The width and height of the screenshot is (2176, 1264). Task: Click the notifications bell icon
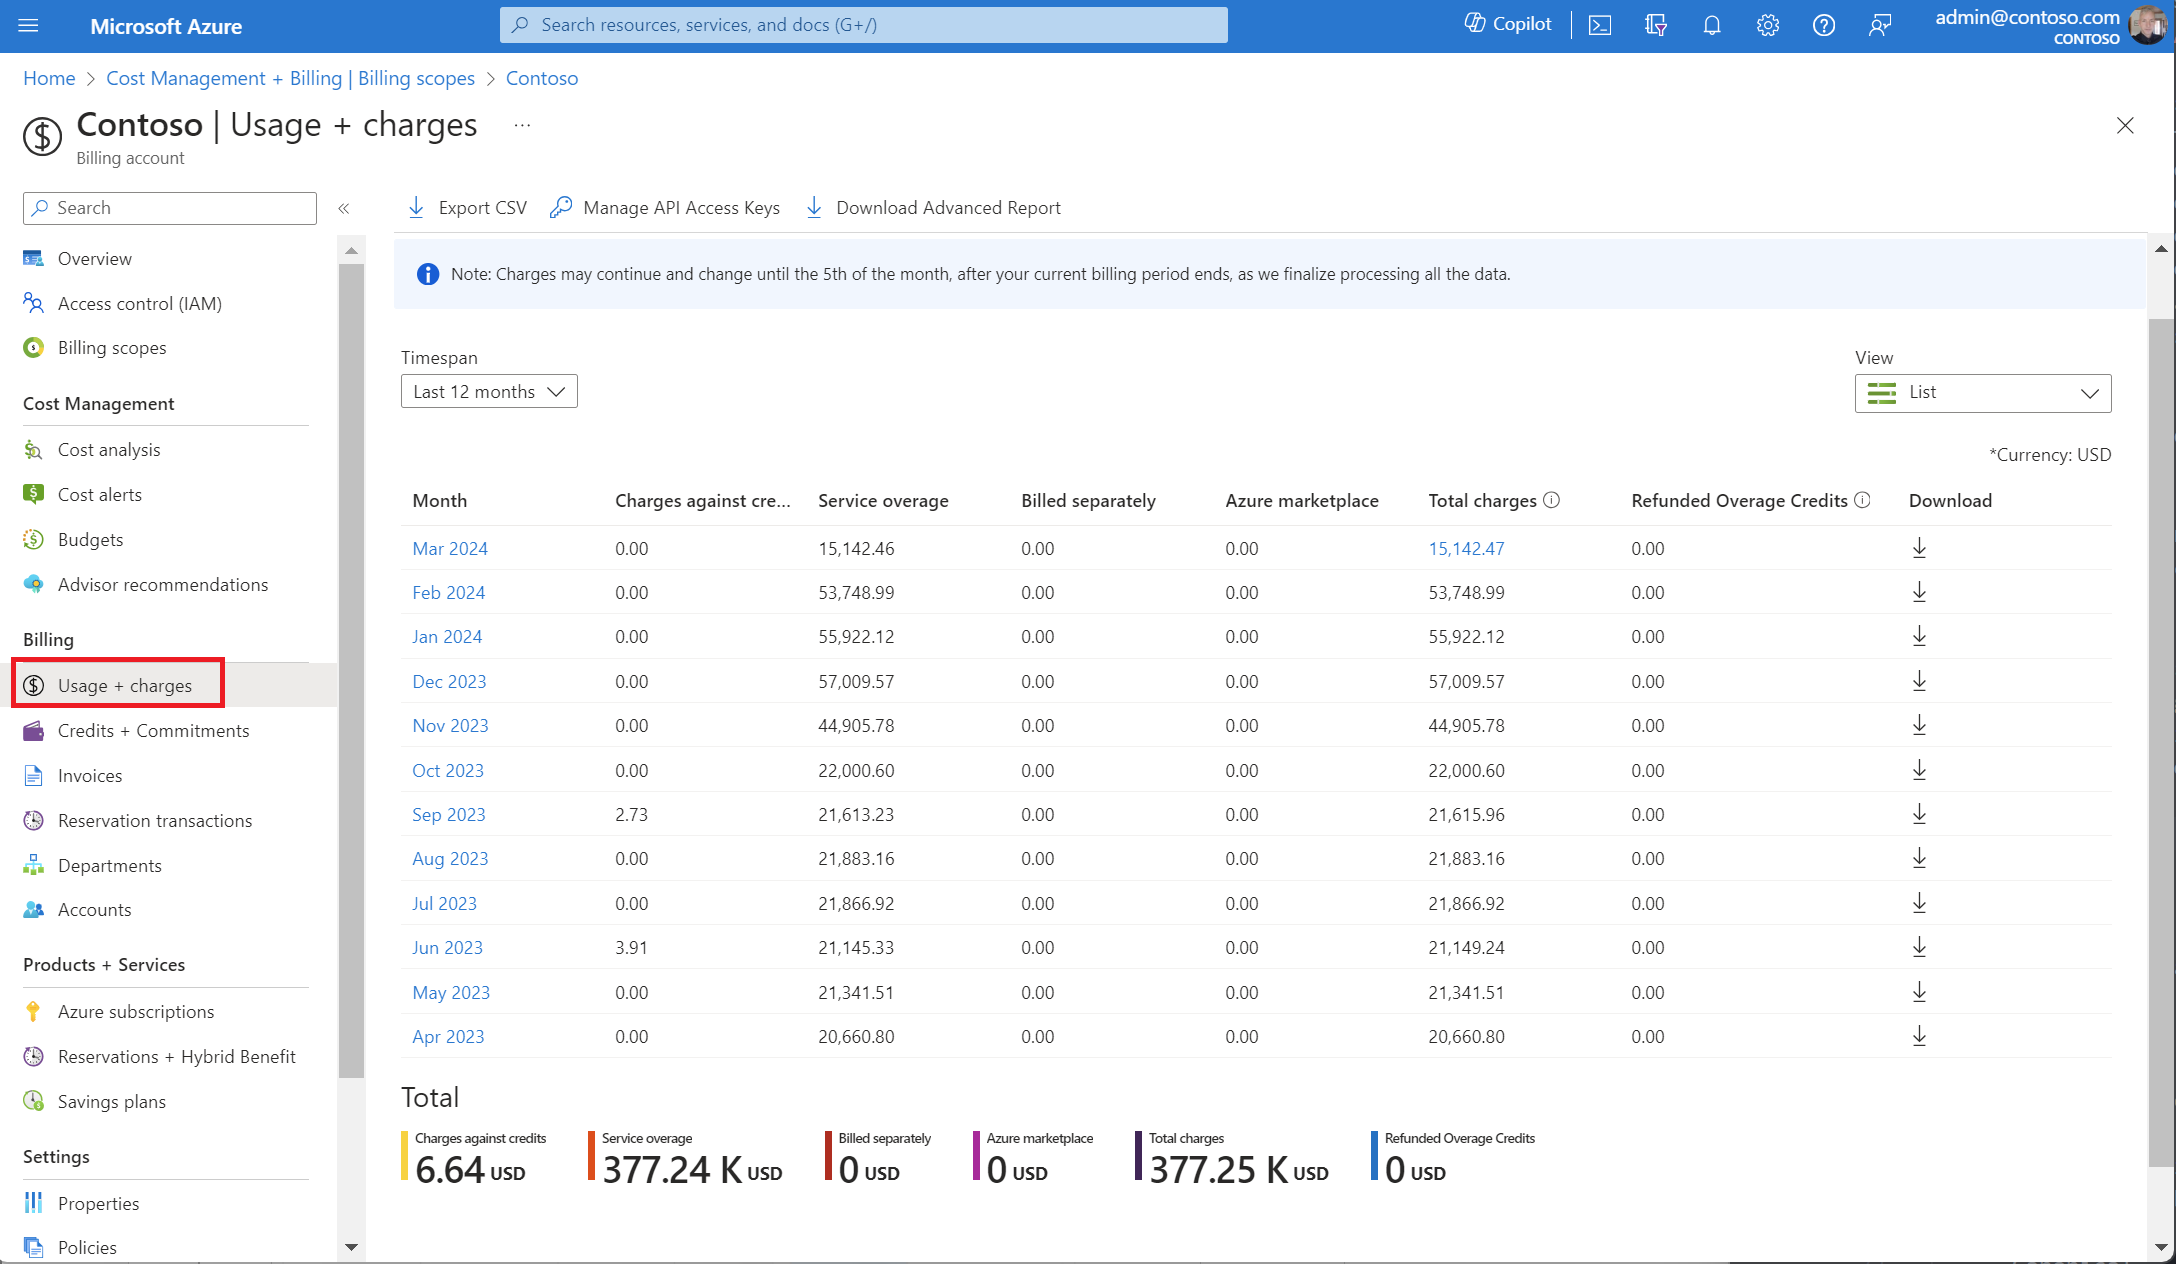pyautogui.click(x=1712, y=26)
